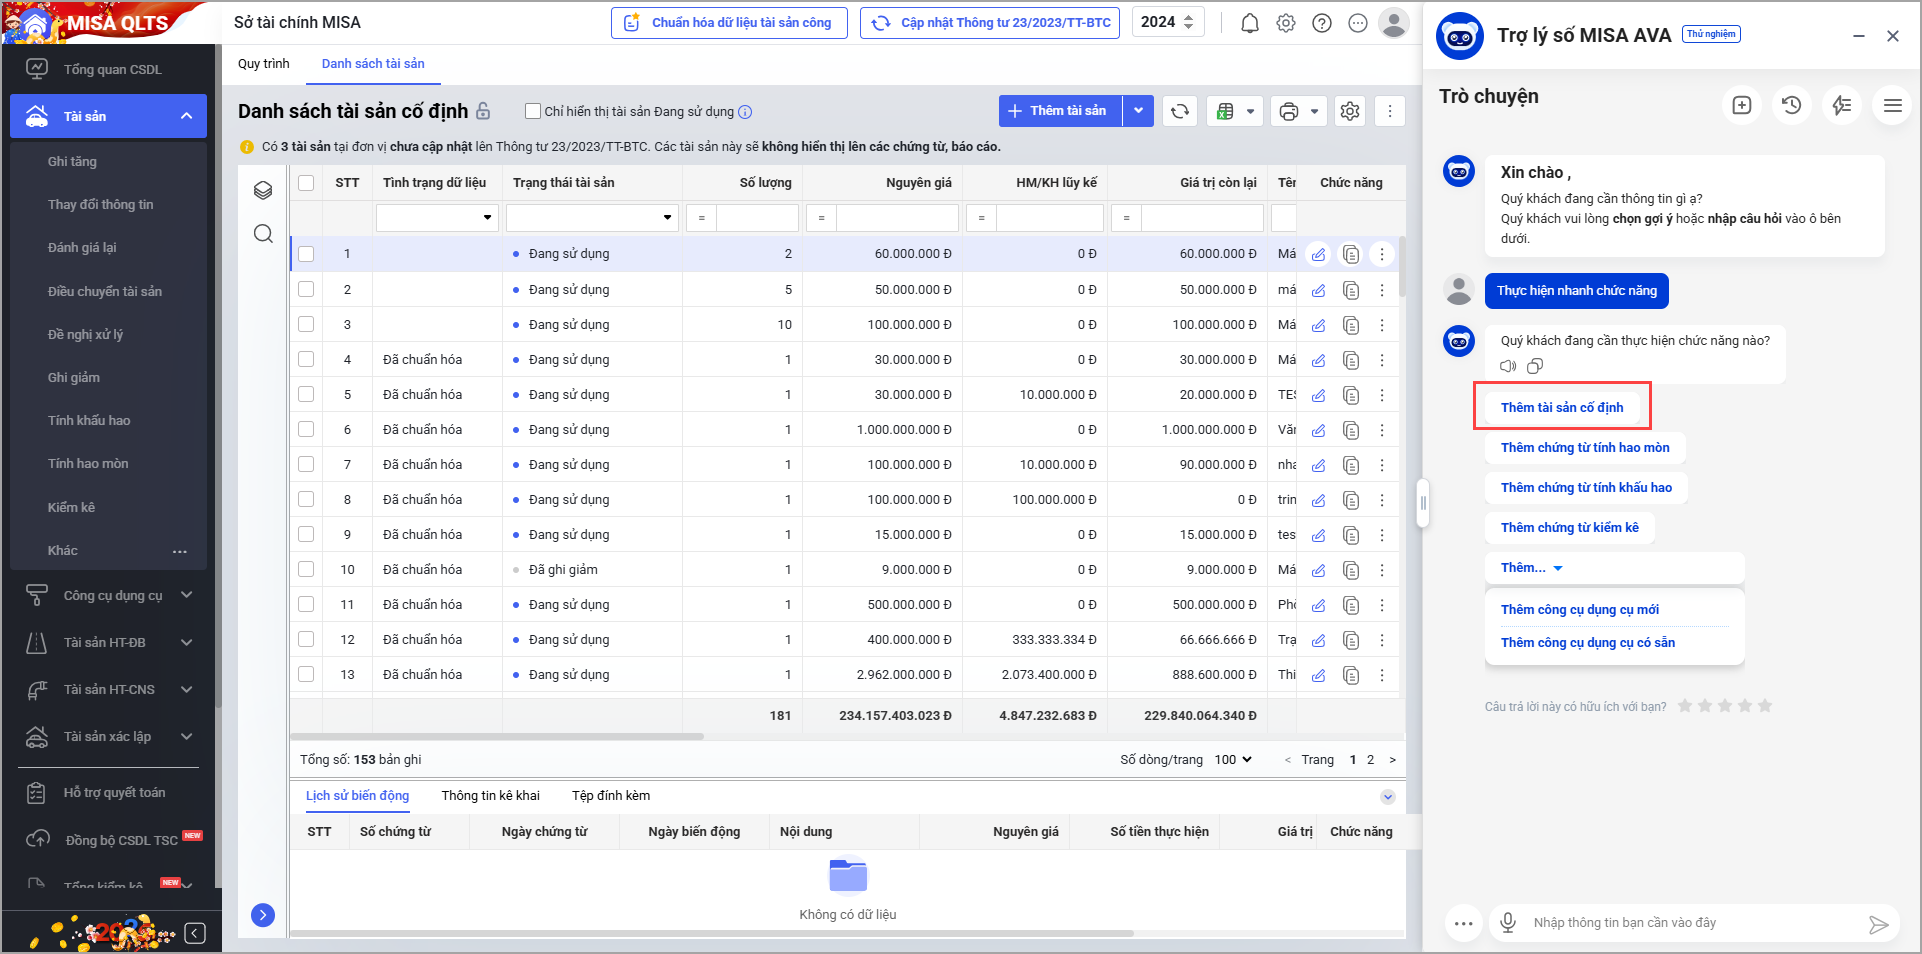Click the chat message input field
The image size is (1922, 954).
1690,922
